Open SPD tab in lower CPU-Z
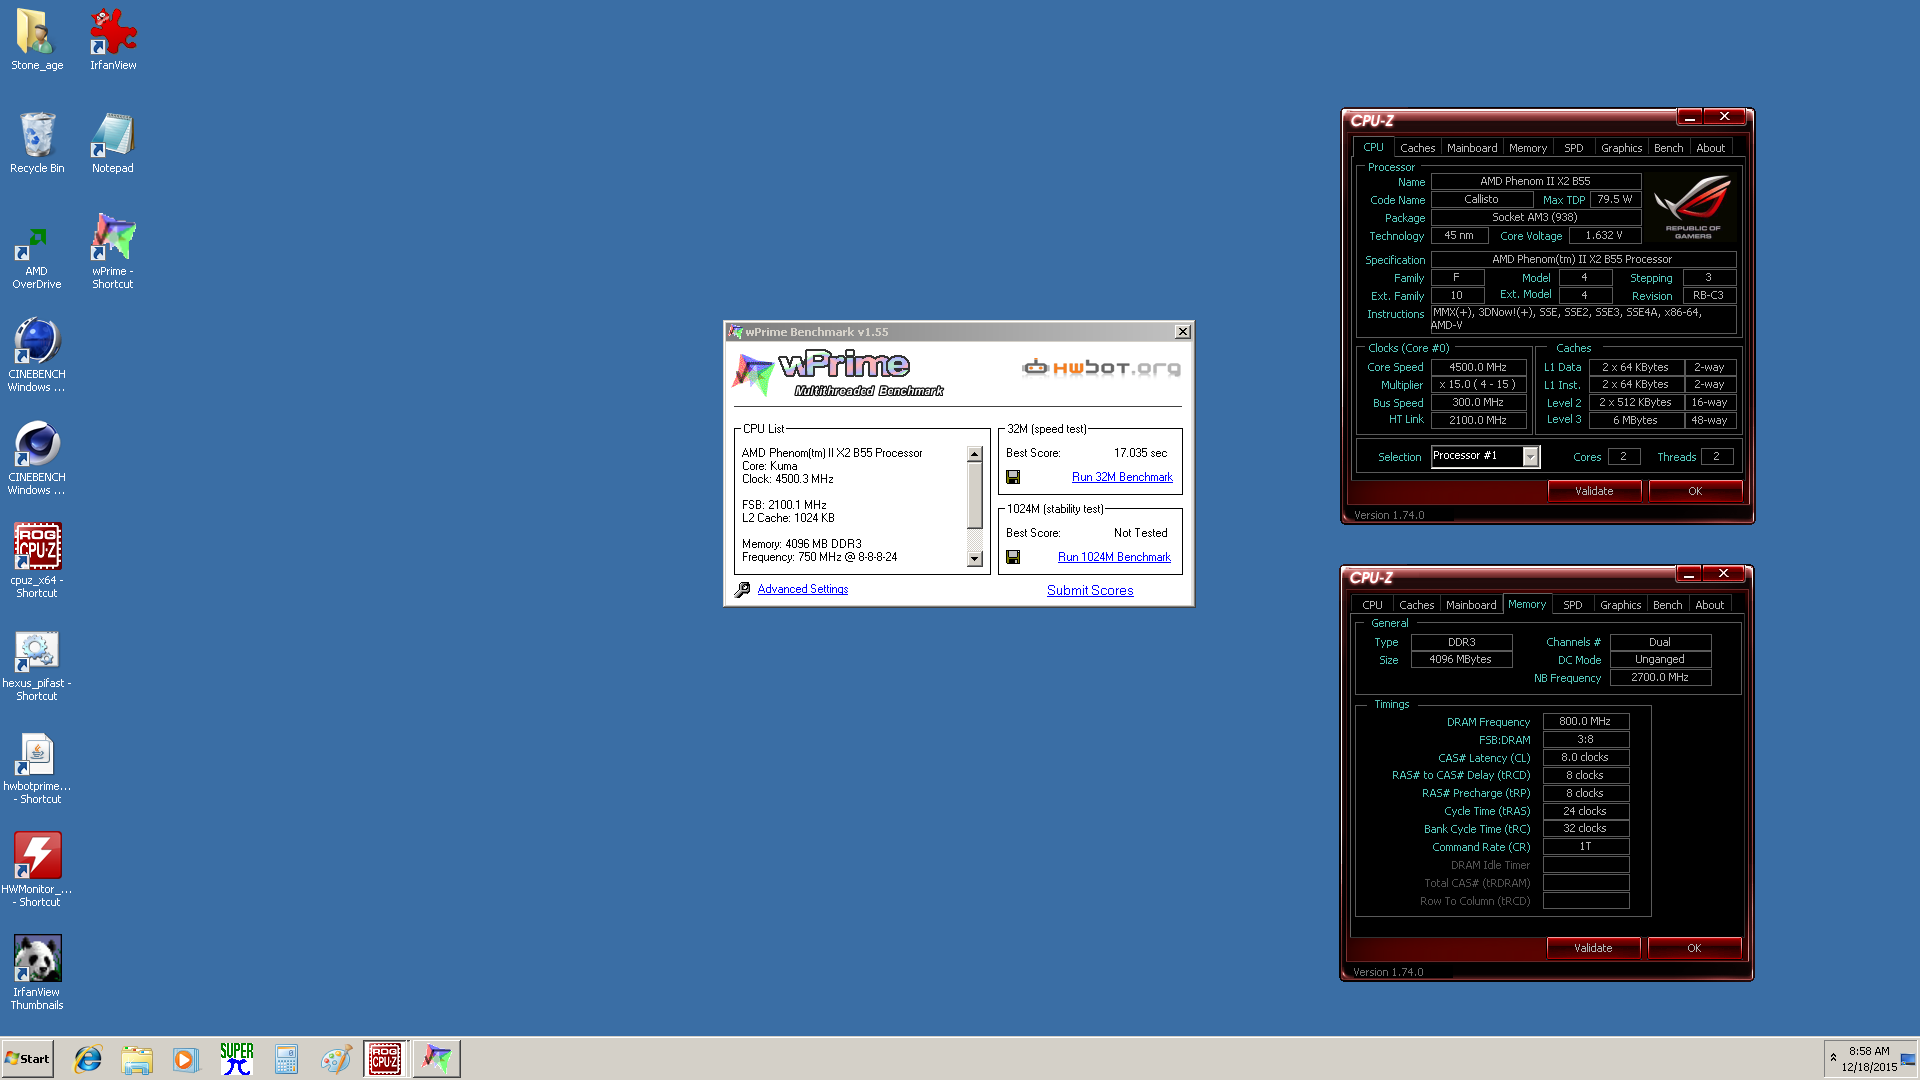This screenshot has width=1920, height=1080. [x=1573, y=605]
